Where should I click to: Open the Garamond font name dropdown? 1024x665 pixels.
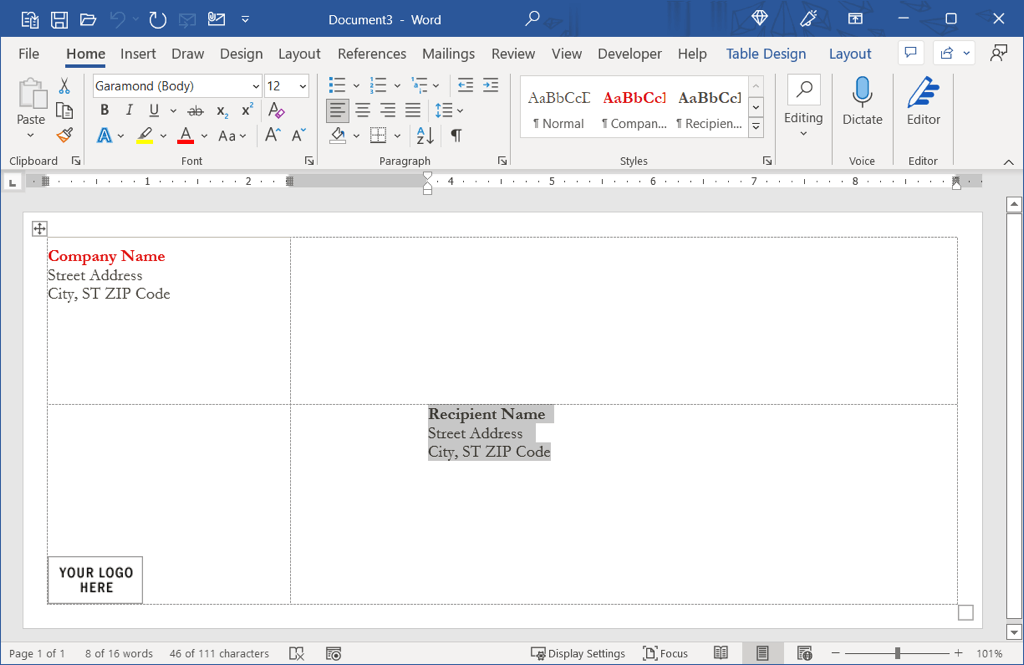[255, 85]
